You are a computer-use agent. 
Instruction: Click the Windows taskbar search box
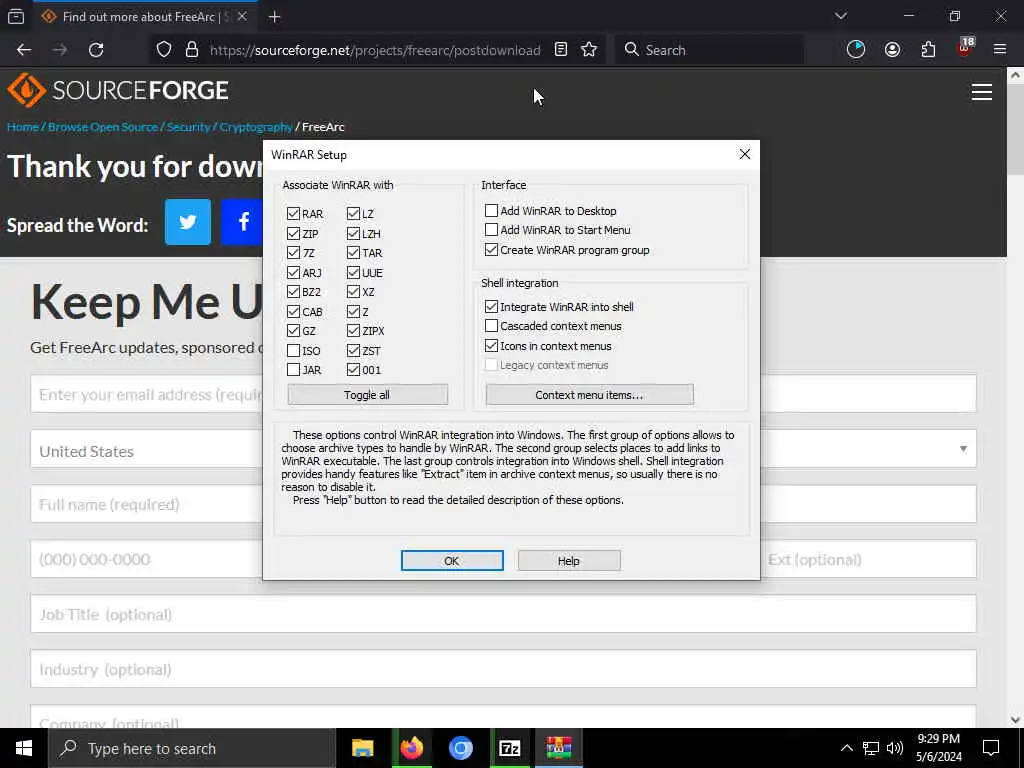tap(191, 748)
